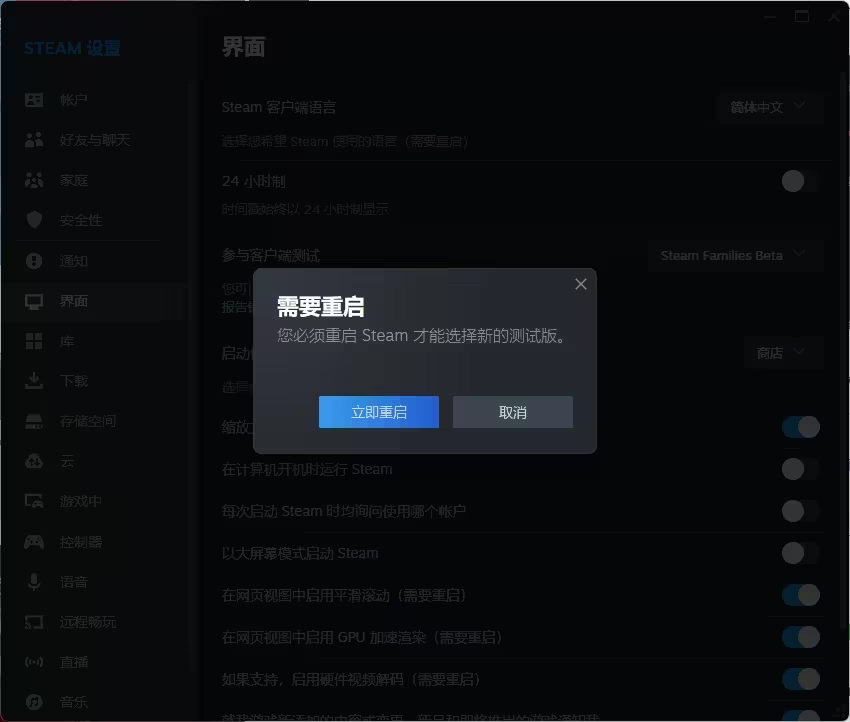
Task: Click the 帐户 account icon in sidebar
Action: click(x=34, y=100)
